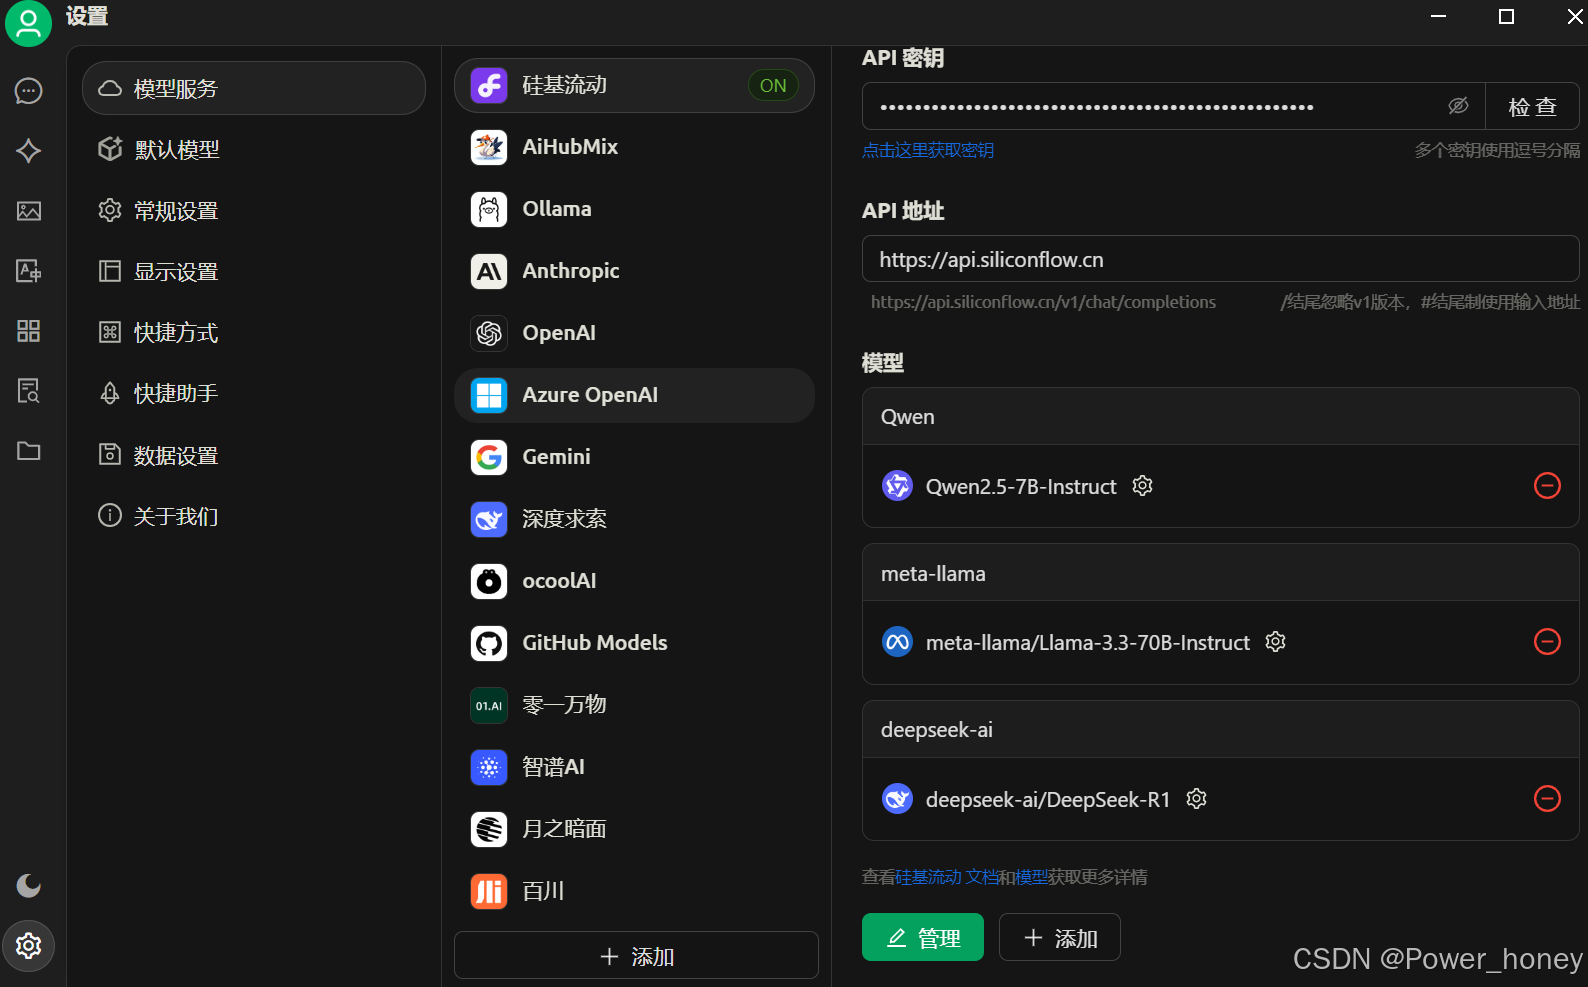Image resolution: width=1588 pixels, height=987 pixels.
Task: Open 数据设置 settings section
Action: 254,456
